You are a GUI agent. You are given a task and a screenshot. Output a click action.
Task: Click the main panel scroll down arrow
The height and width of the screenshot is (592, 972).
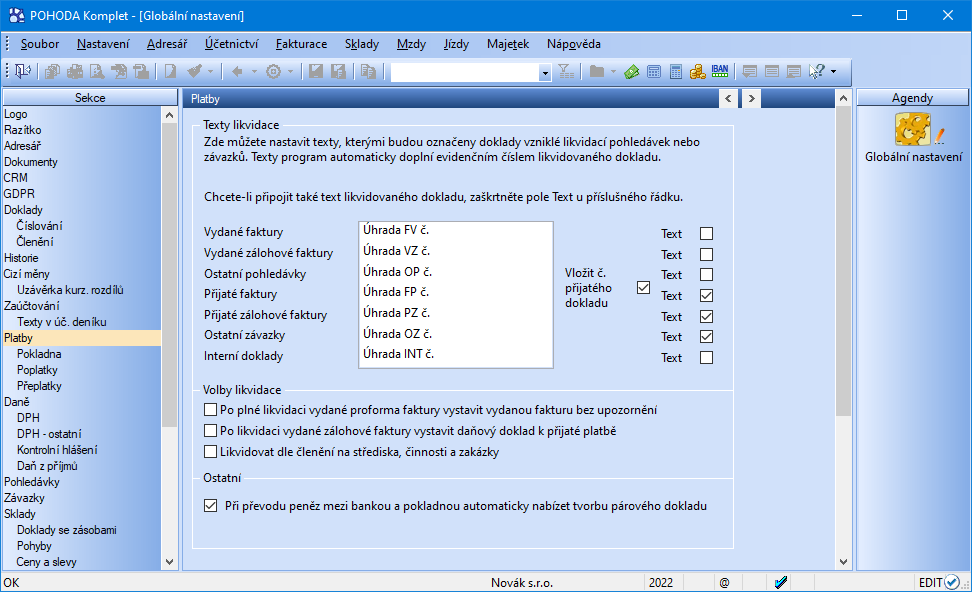click(x=843, y=562)
